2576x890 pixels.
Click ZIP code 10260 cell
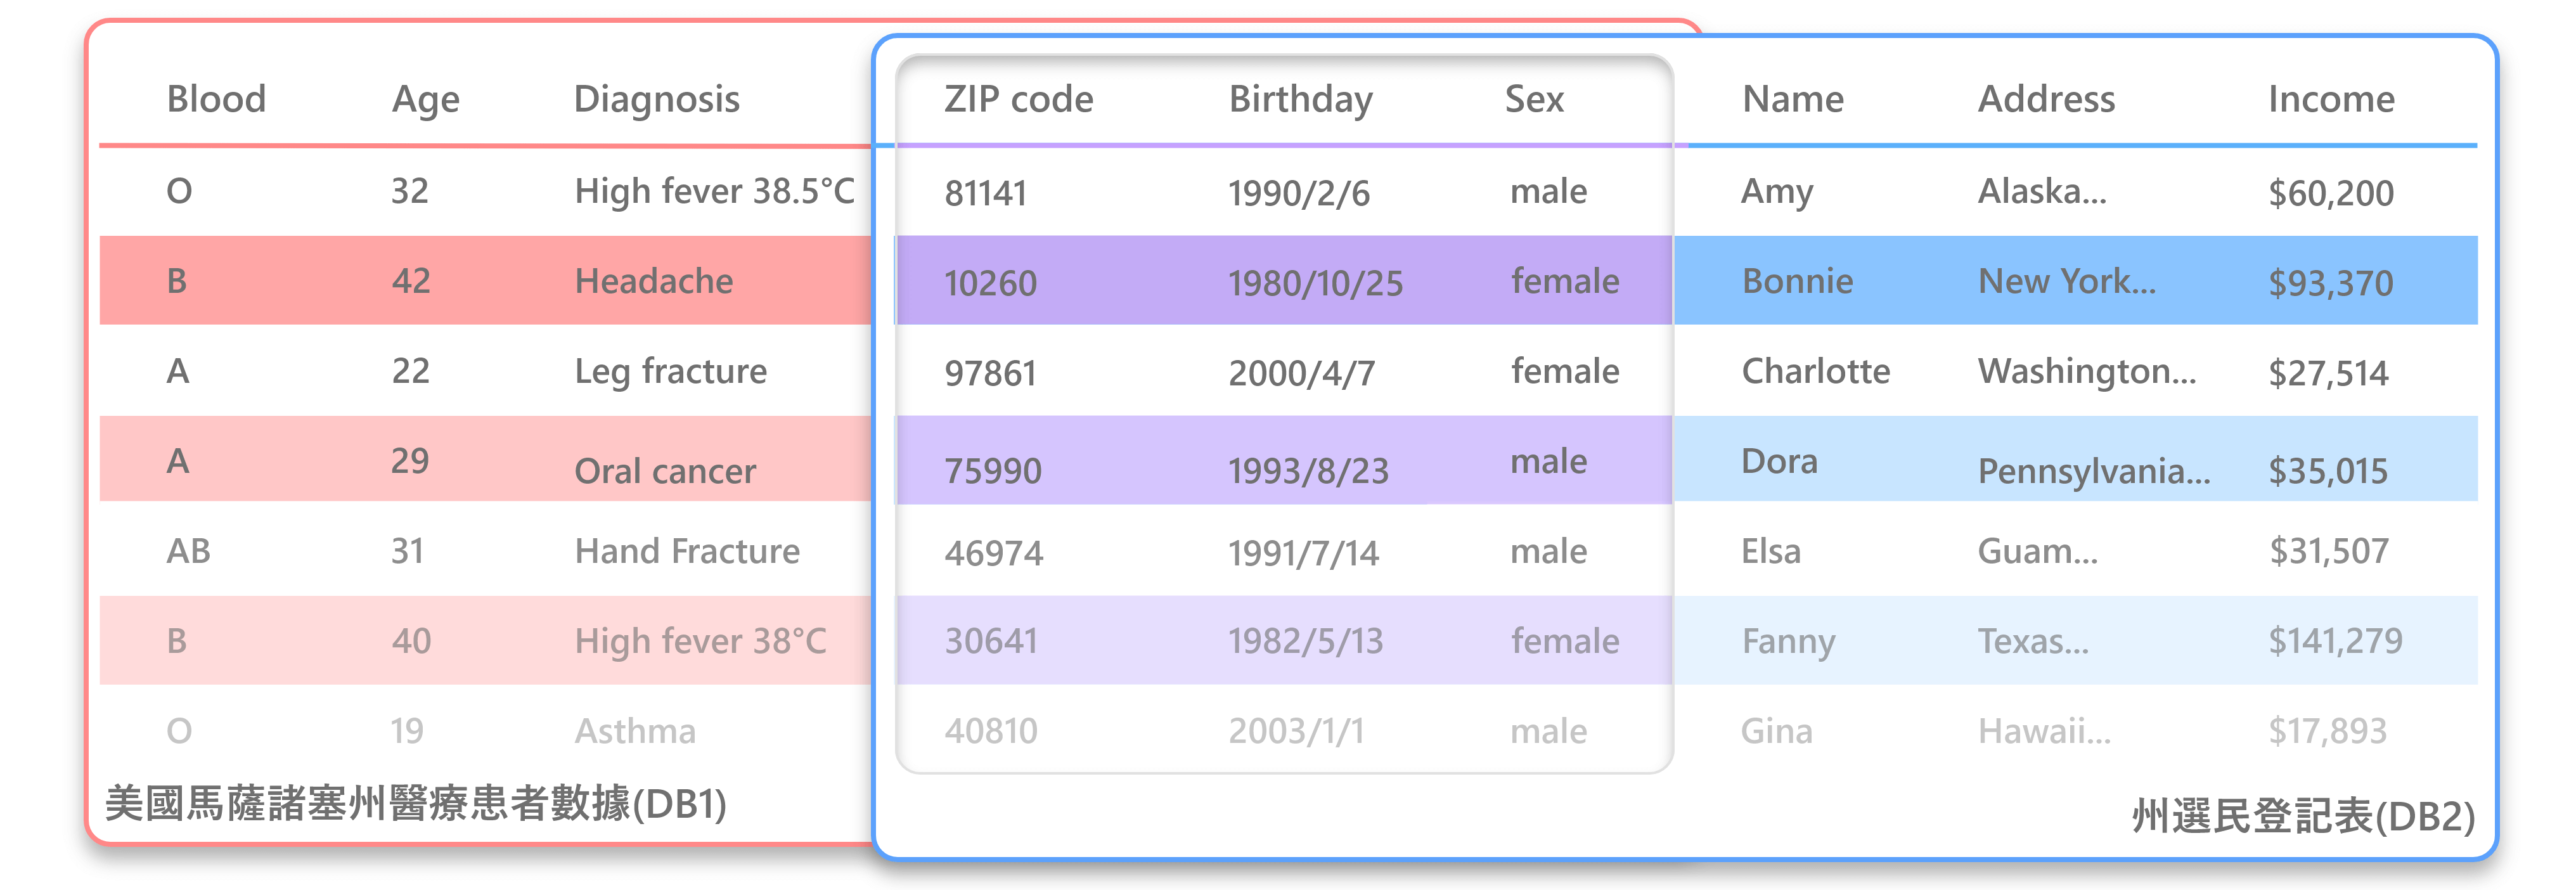pos(990,283)
